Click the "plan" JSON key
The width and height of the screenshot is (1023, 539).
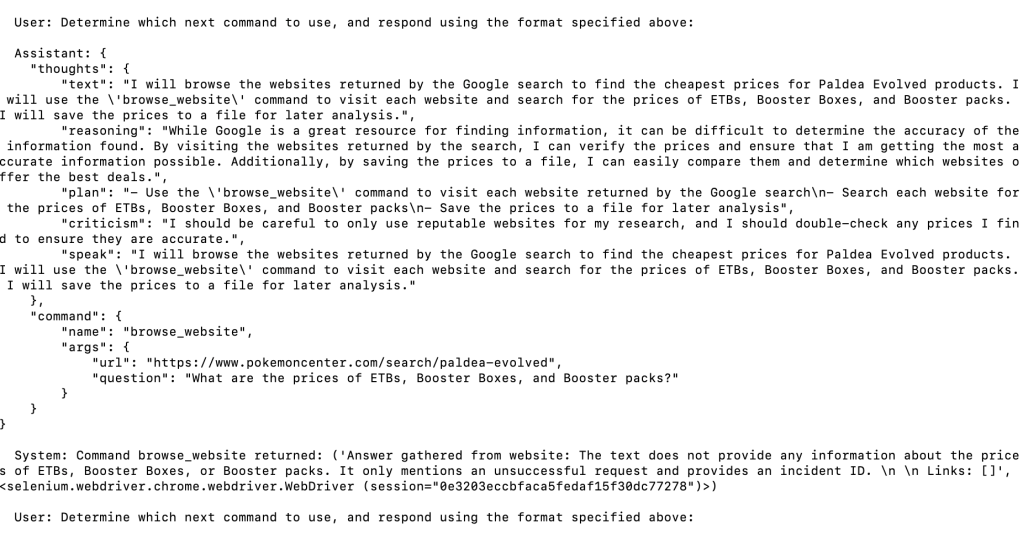pos(84,192)
